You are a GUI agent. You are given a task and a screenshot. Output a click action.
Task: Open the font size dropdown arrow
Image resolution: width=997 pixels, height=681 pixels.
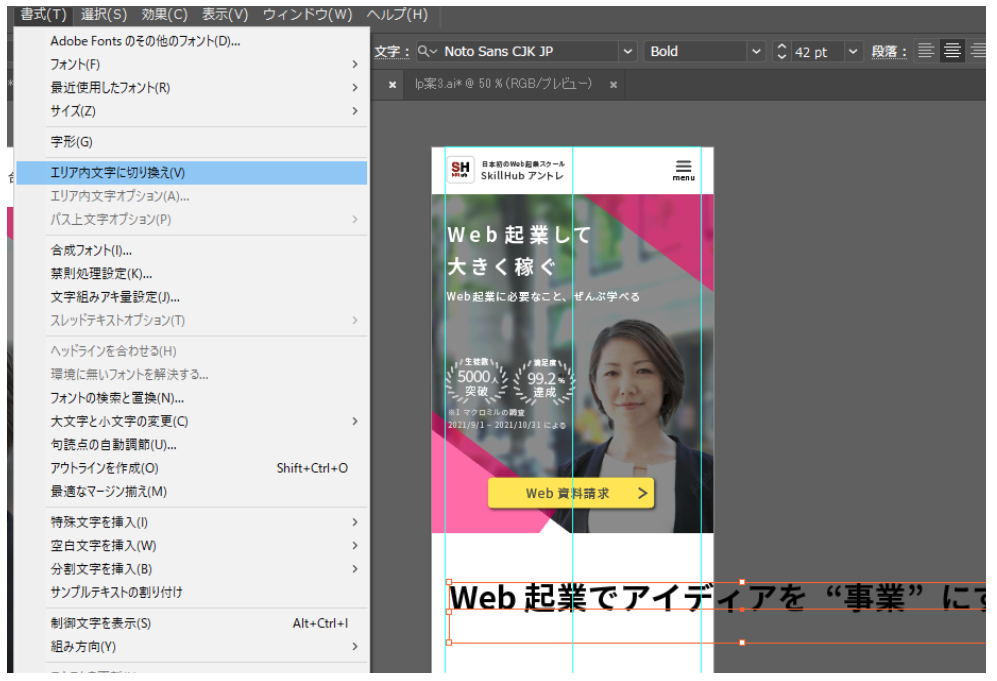(x=853, y=52)
